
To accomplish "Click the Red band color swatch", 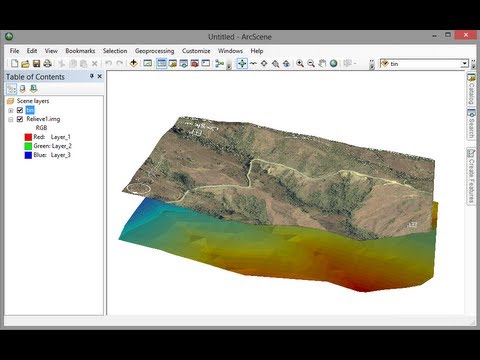I will tap(28, 137).
